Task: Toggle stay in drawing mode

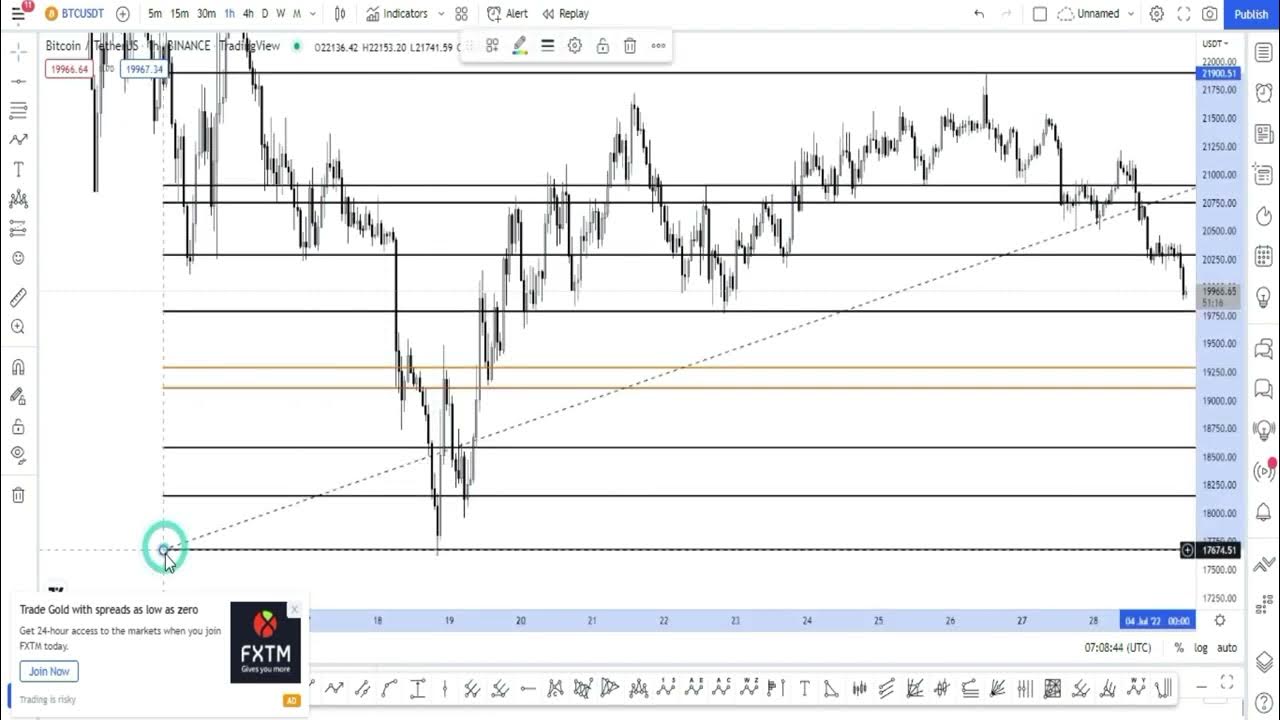Action: [x=18, y=396]
